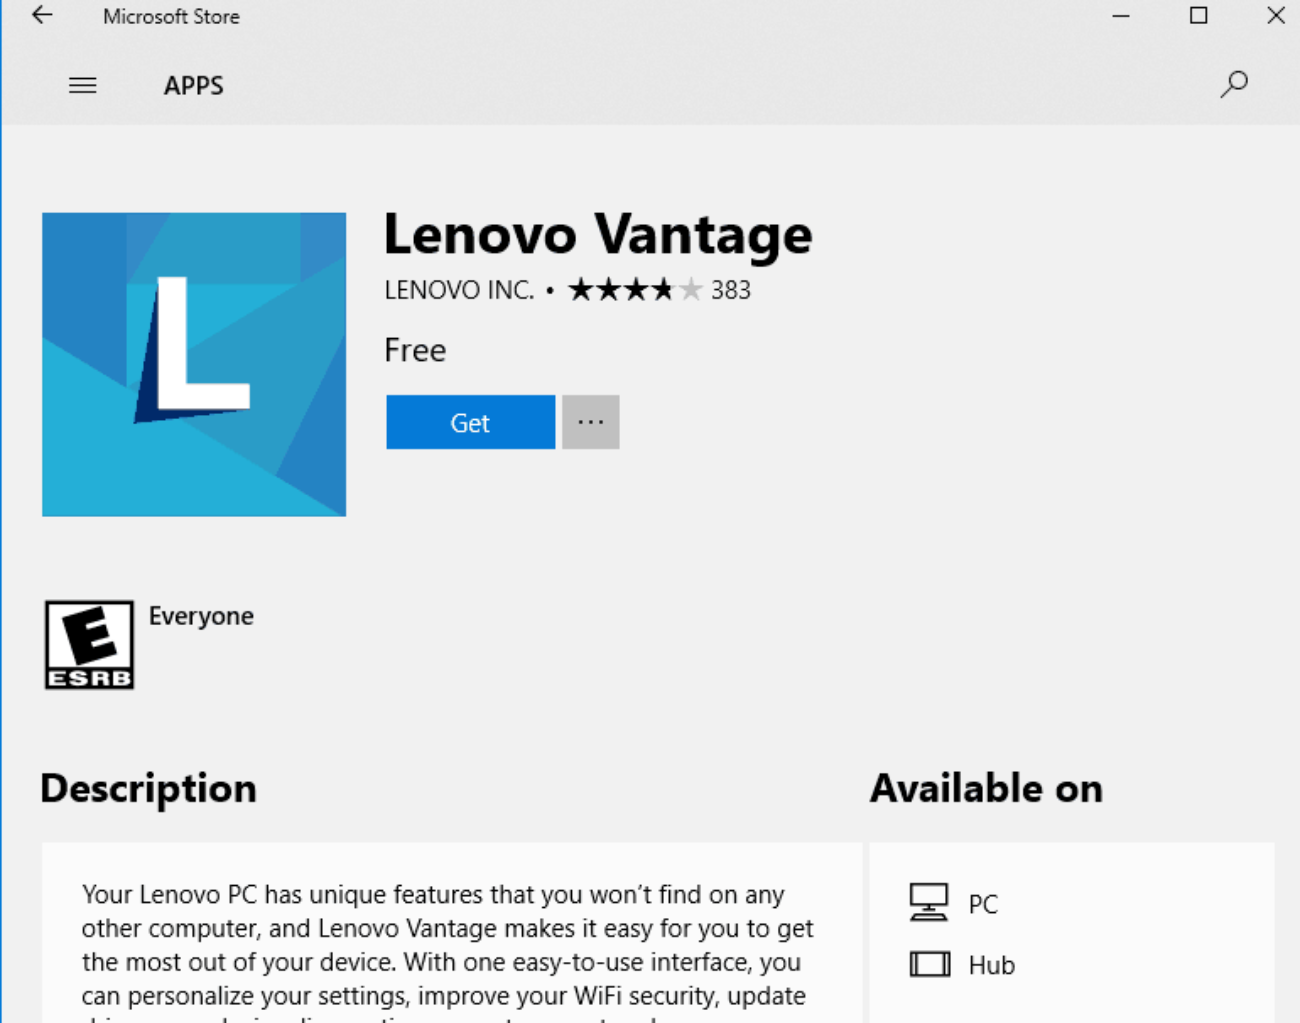Image resolution: width=1300 pixels, height=1023 pixels.
Task: Select the APPS tab
Action: (193, 85)
